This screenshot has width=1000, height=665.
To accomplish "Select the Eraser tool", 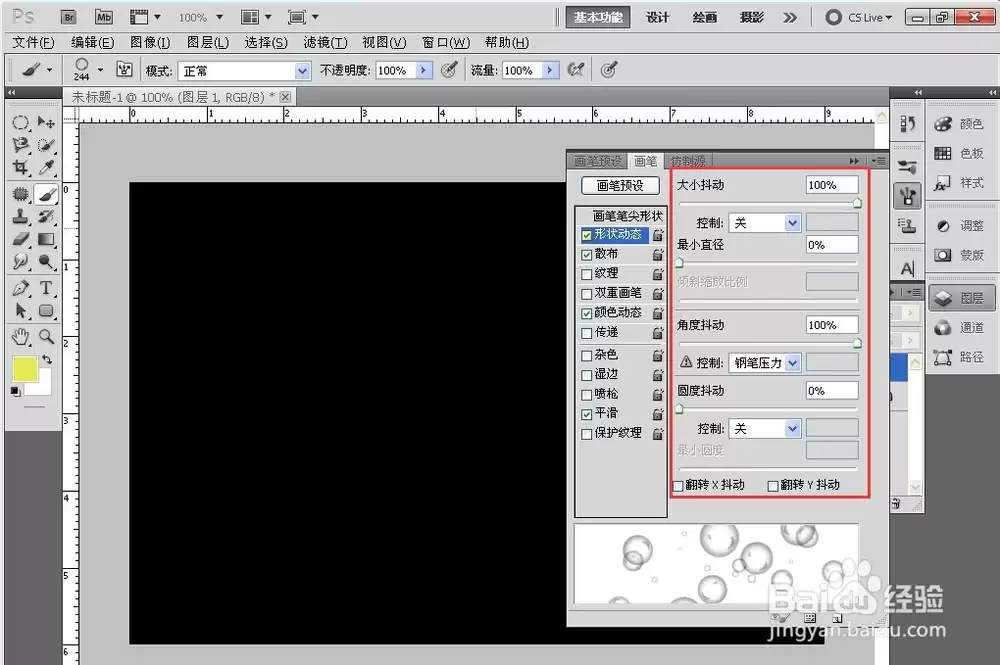I will click(x=20, y=239).
